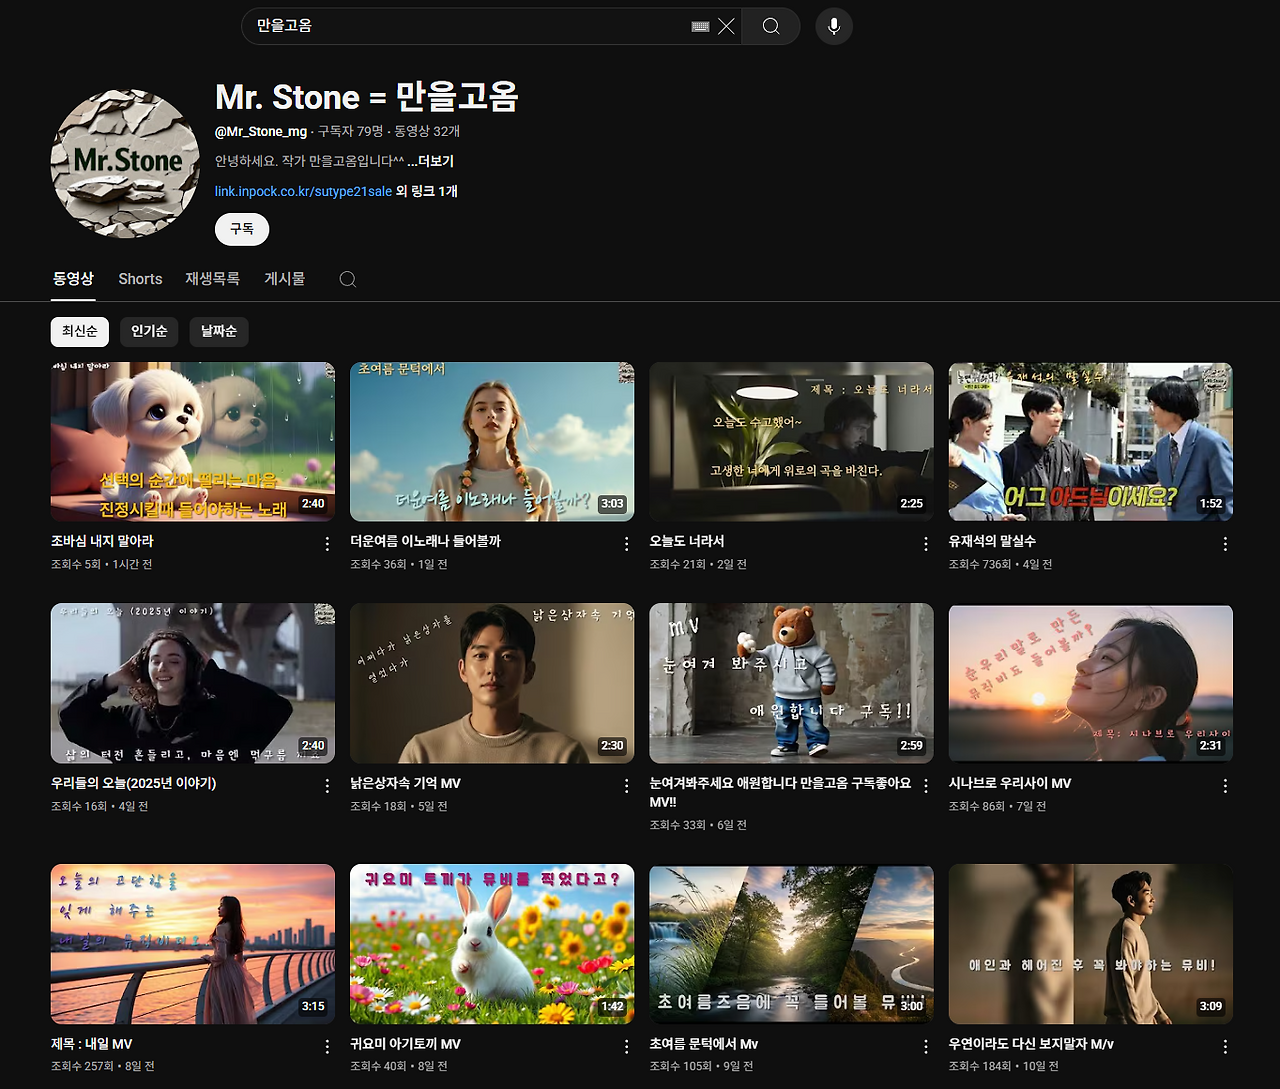1280x1089 pixels.
Task: Open the 시나브로 우리사이 MV video title
Action: tap(1010, 783)
